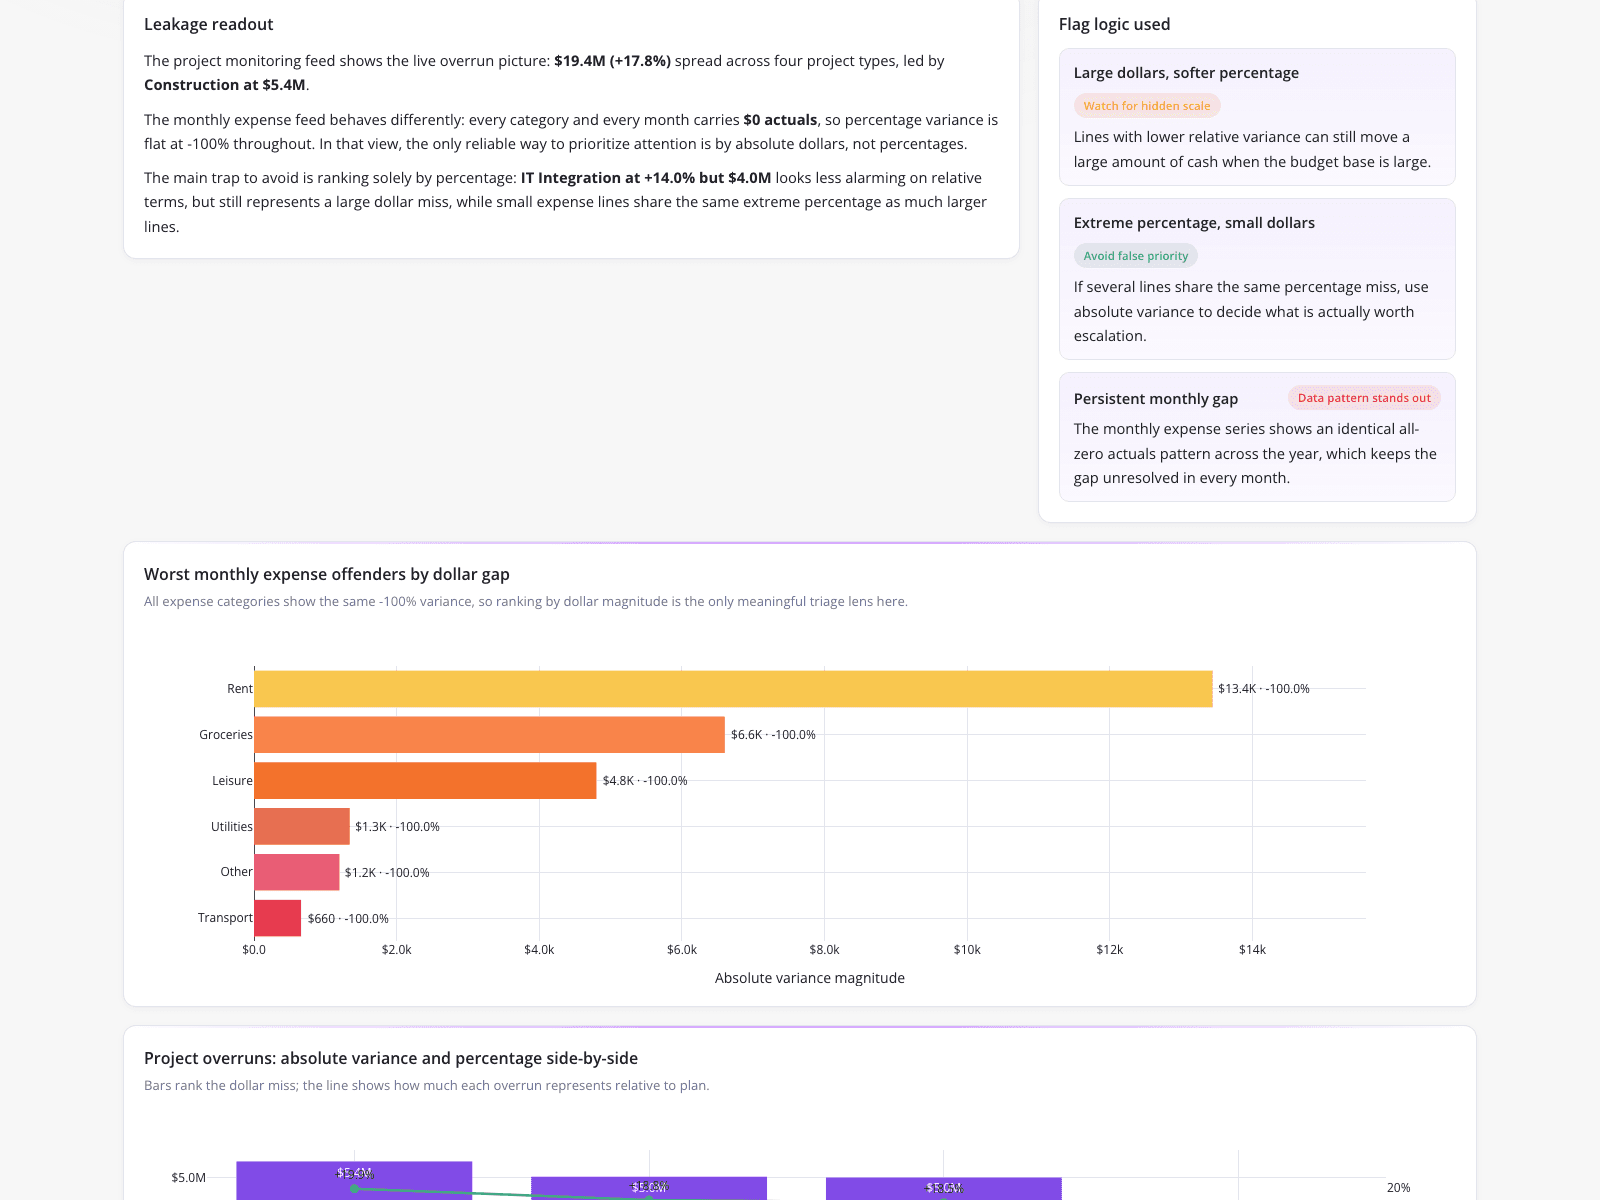Click the 'Absolute variance magnitude' axis title
1600x1200 pixels.
click(x=810, y=978)
